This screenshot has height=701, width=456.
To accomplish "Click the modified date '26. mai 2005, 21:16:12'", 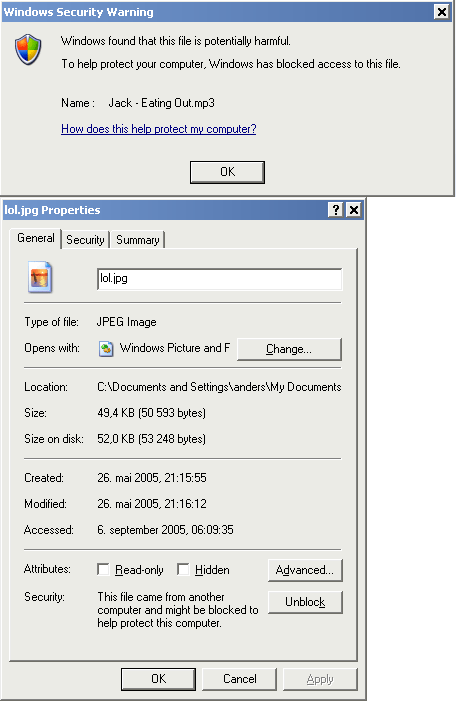I will (152, 504).
